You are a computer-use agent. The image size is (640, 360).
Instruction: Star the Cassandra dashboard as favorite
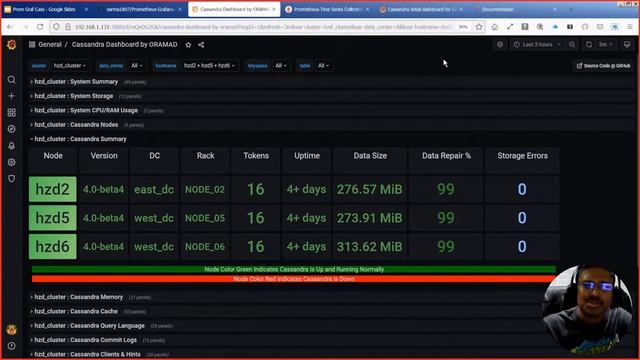[188, 45]
